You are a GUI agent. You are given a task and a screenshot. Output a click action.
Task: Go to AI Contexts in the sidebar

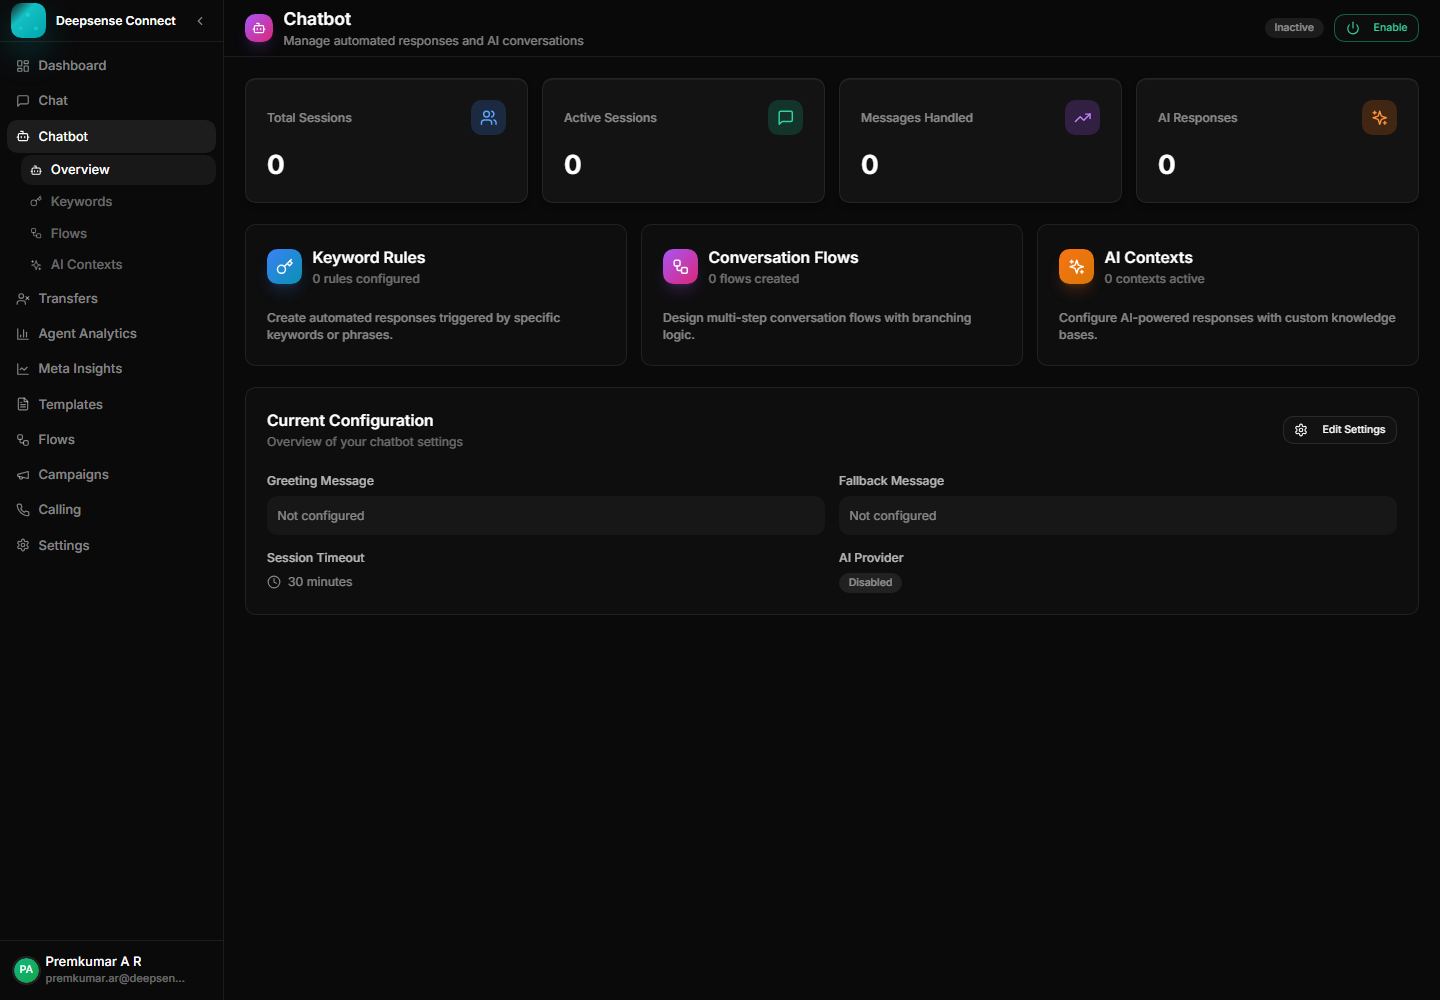coord(86,265)
